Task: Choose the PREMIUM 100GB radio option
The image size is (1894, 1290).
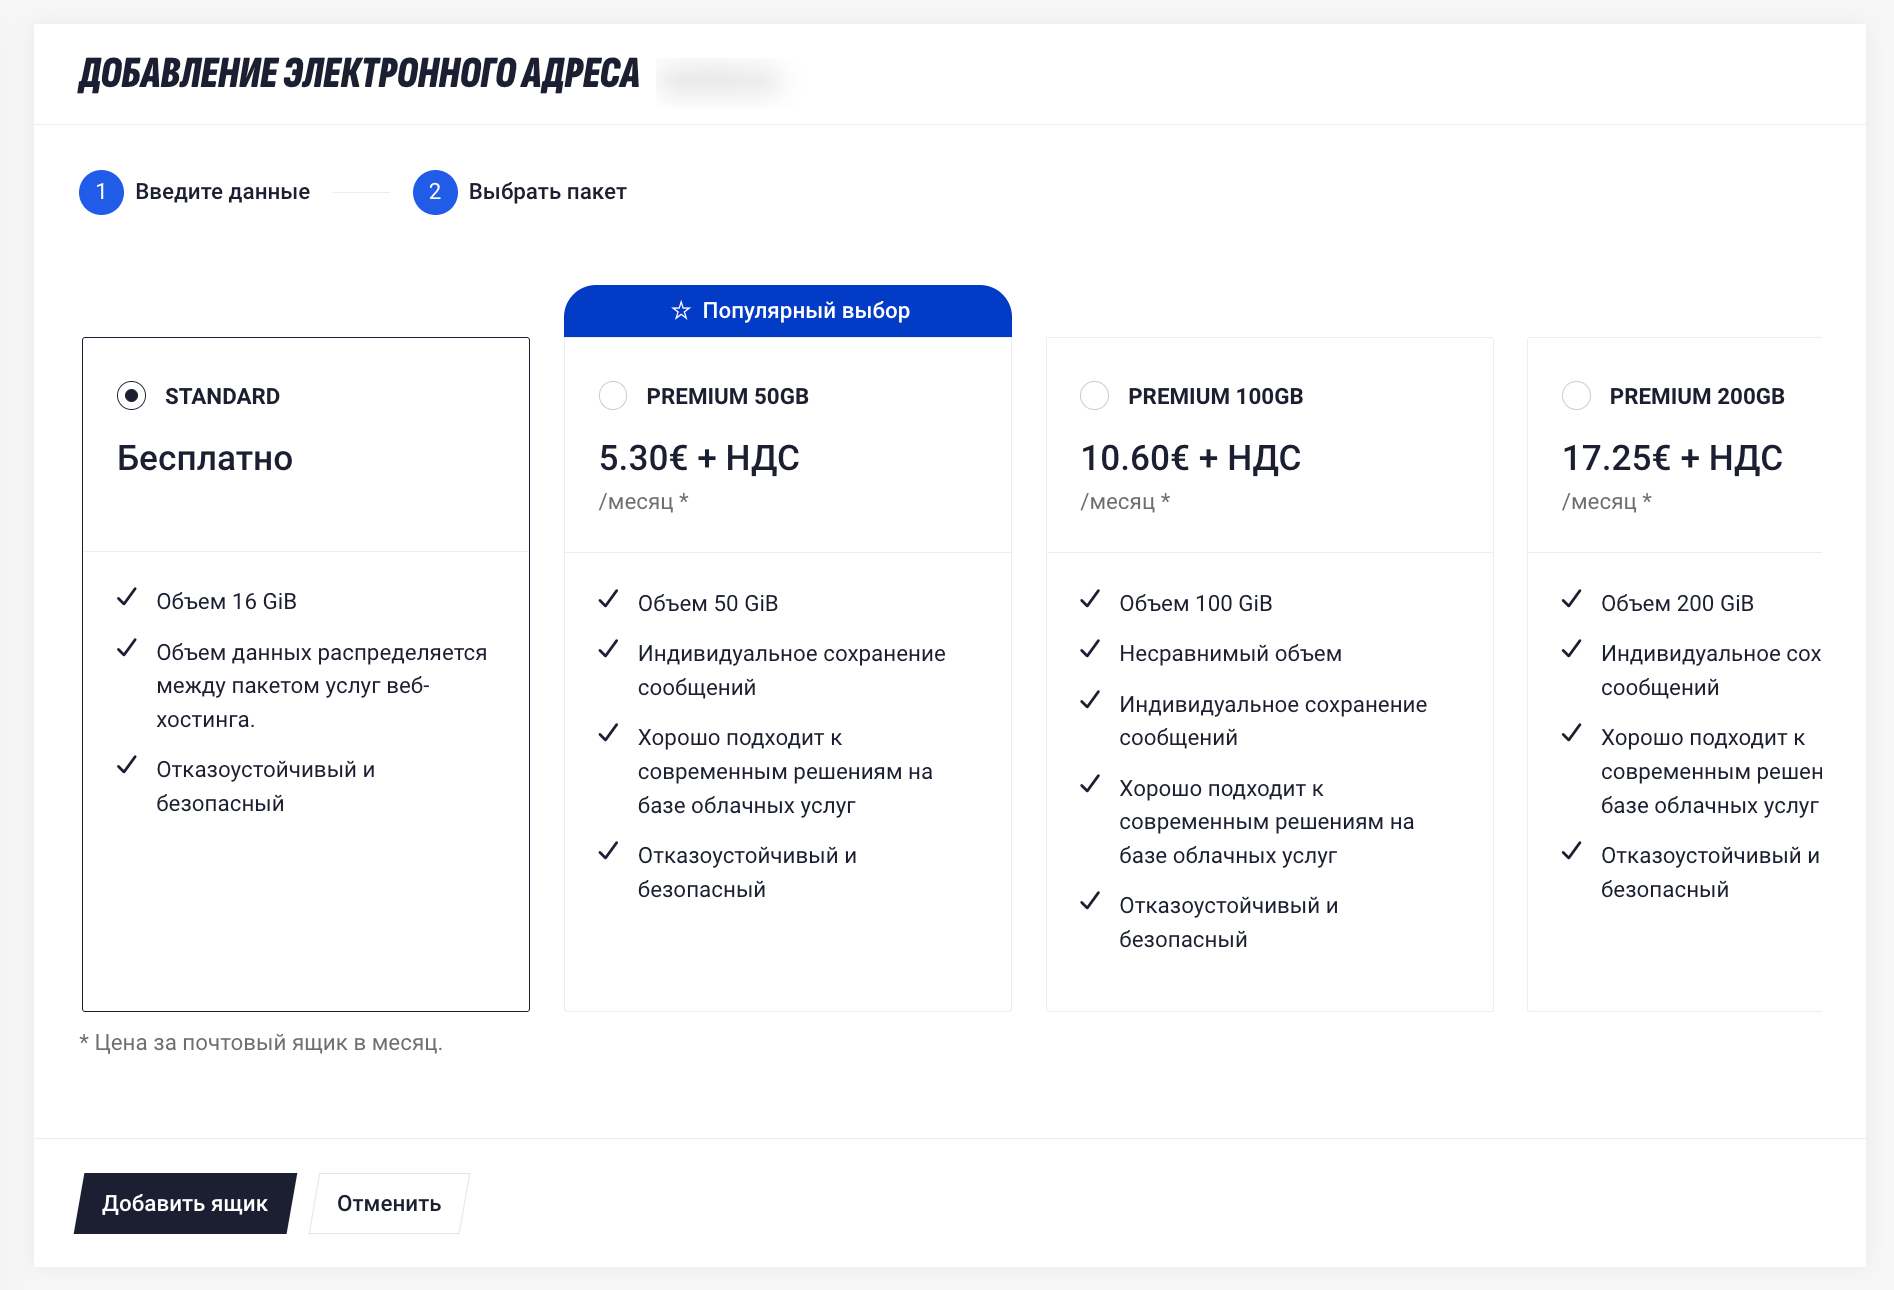Action: point(1095,396)
